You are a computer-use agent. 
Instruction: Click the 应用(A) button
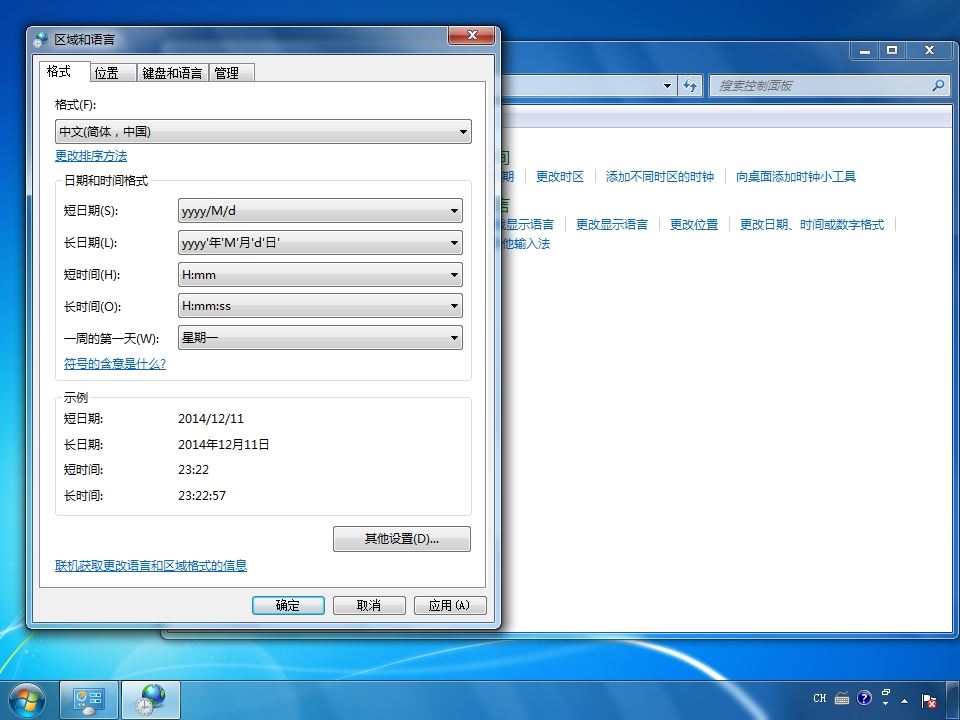(449, 606)
